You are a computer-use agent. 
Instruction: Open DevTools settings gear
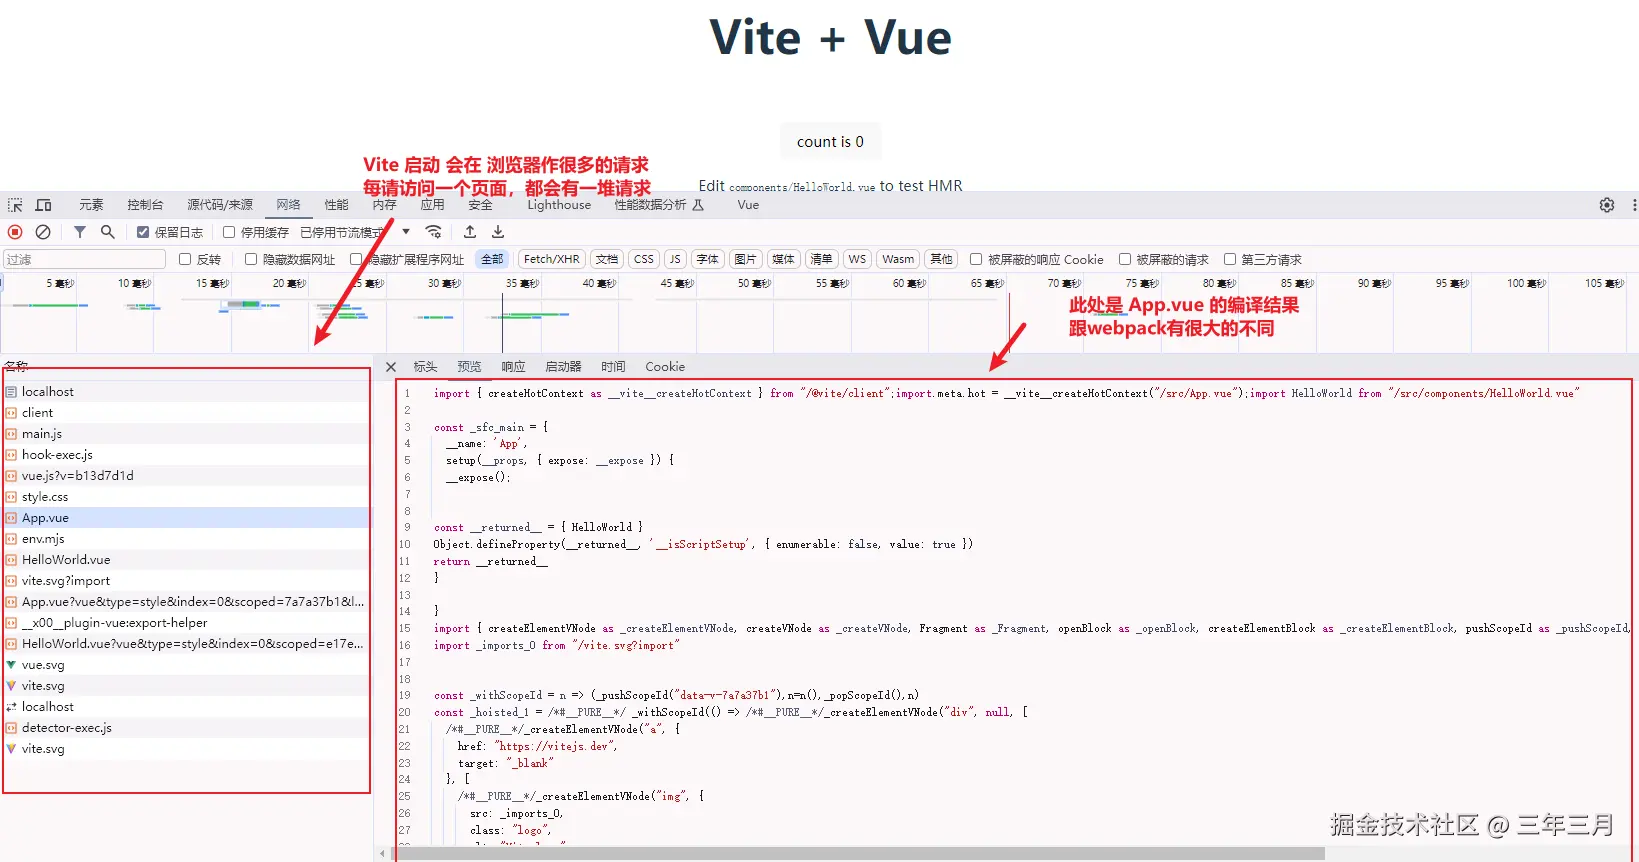click(1607, 205)
